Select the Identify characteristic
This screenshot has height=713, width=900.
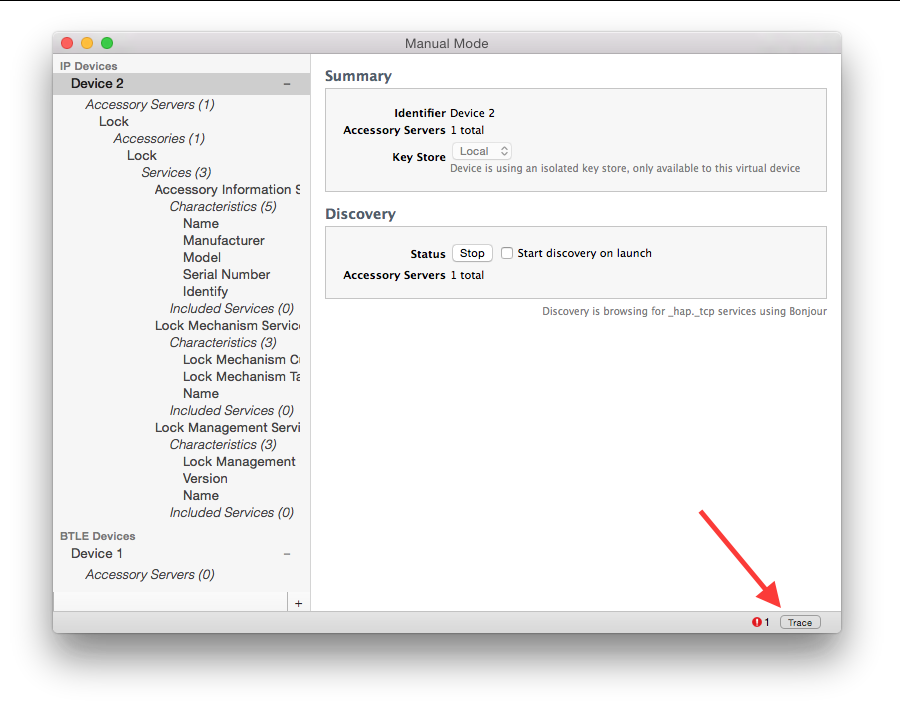click(205, 292)
